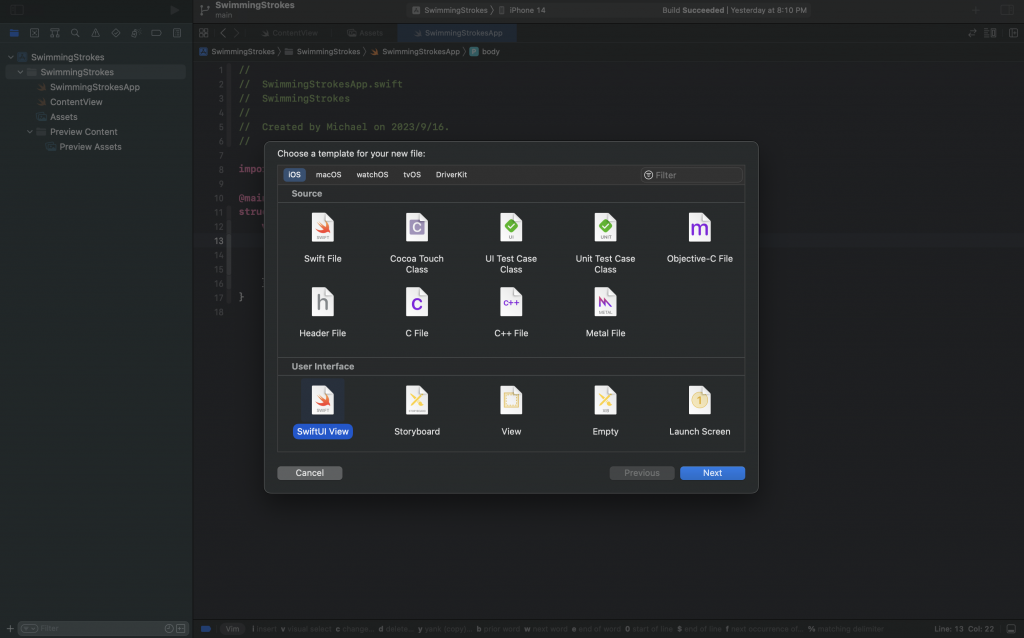
Task: Open Assets in project navigator
Action: 63,117
